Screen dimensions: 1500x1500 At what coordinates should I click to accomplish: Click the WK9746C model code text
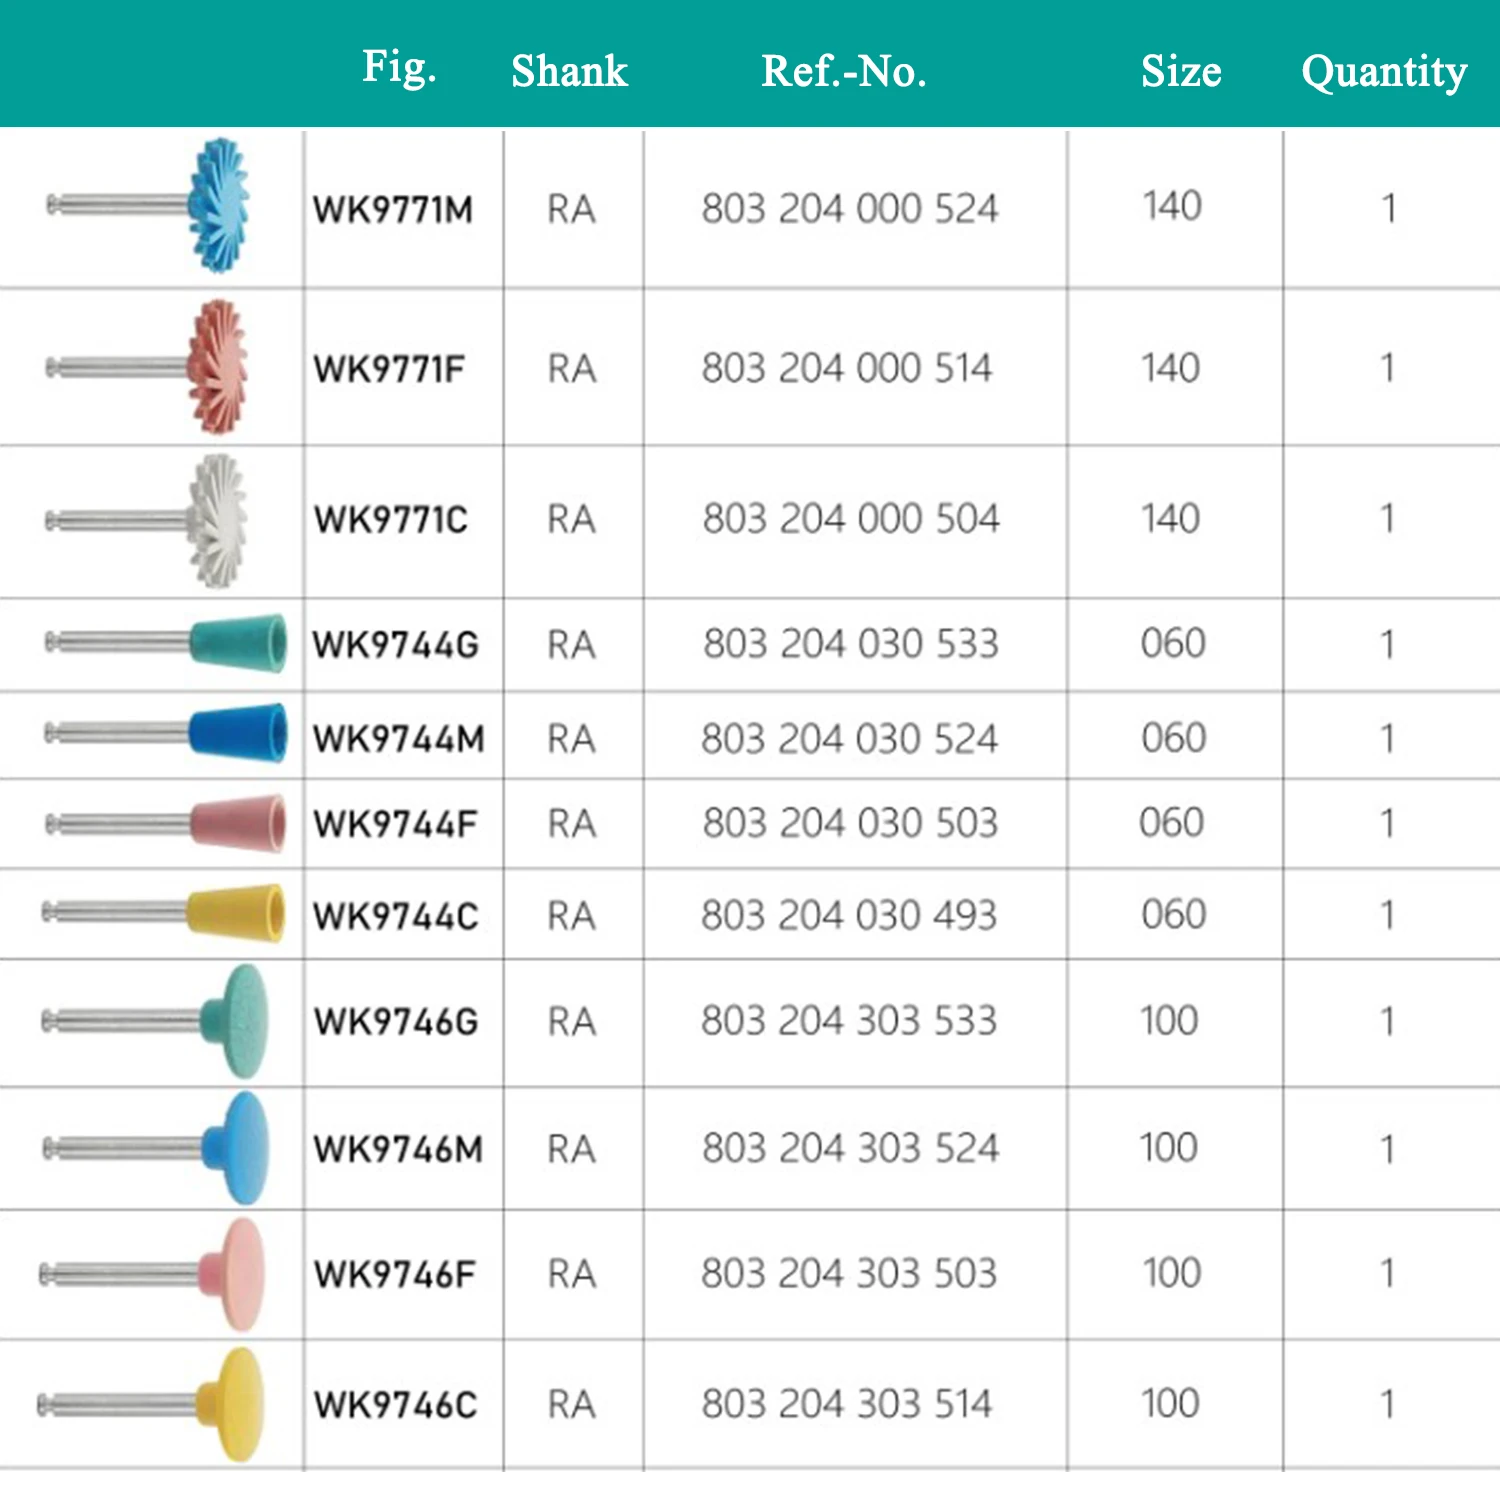click(396, 1405)
